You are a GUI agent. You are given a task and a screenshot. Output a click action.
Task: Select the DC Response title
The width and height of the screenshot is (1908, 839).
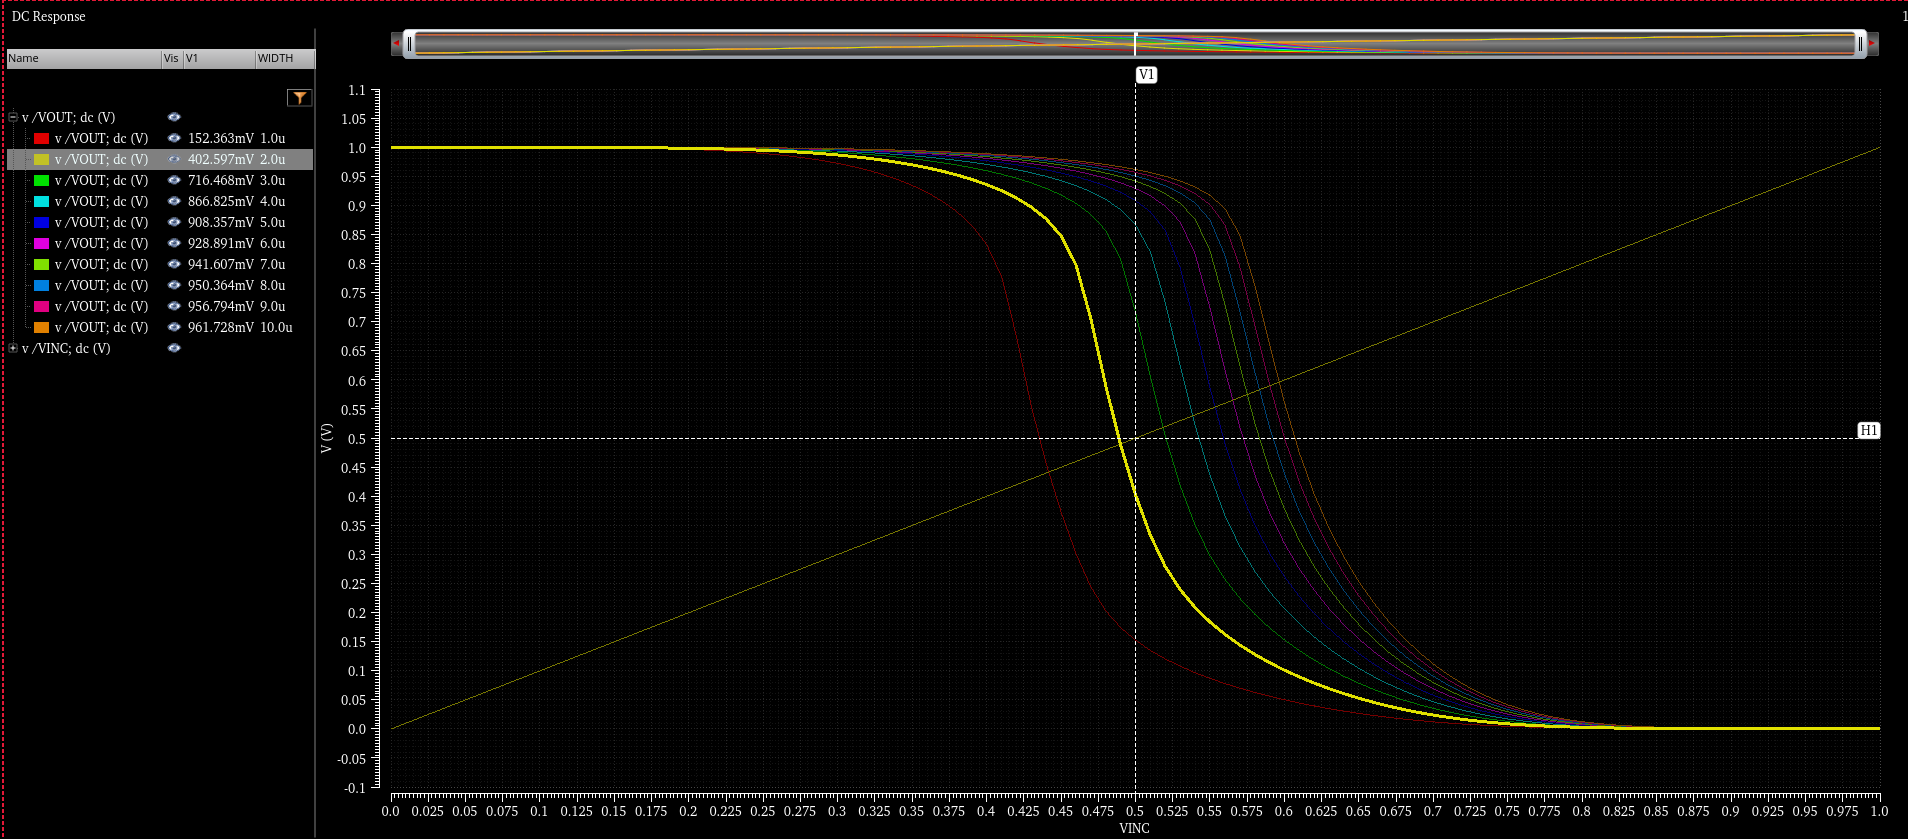tap(48, 16)
